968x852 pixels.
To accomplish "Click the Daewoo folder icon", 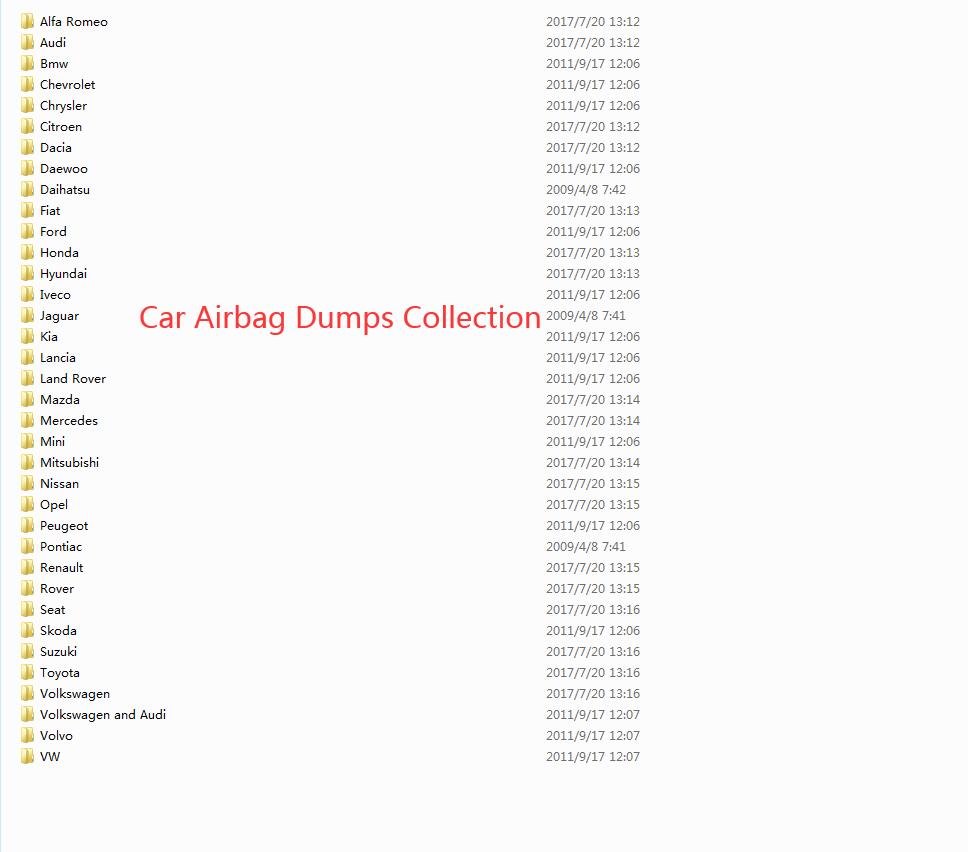I will tap(27, 169).
